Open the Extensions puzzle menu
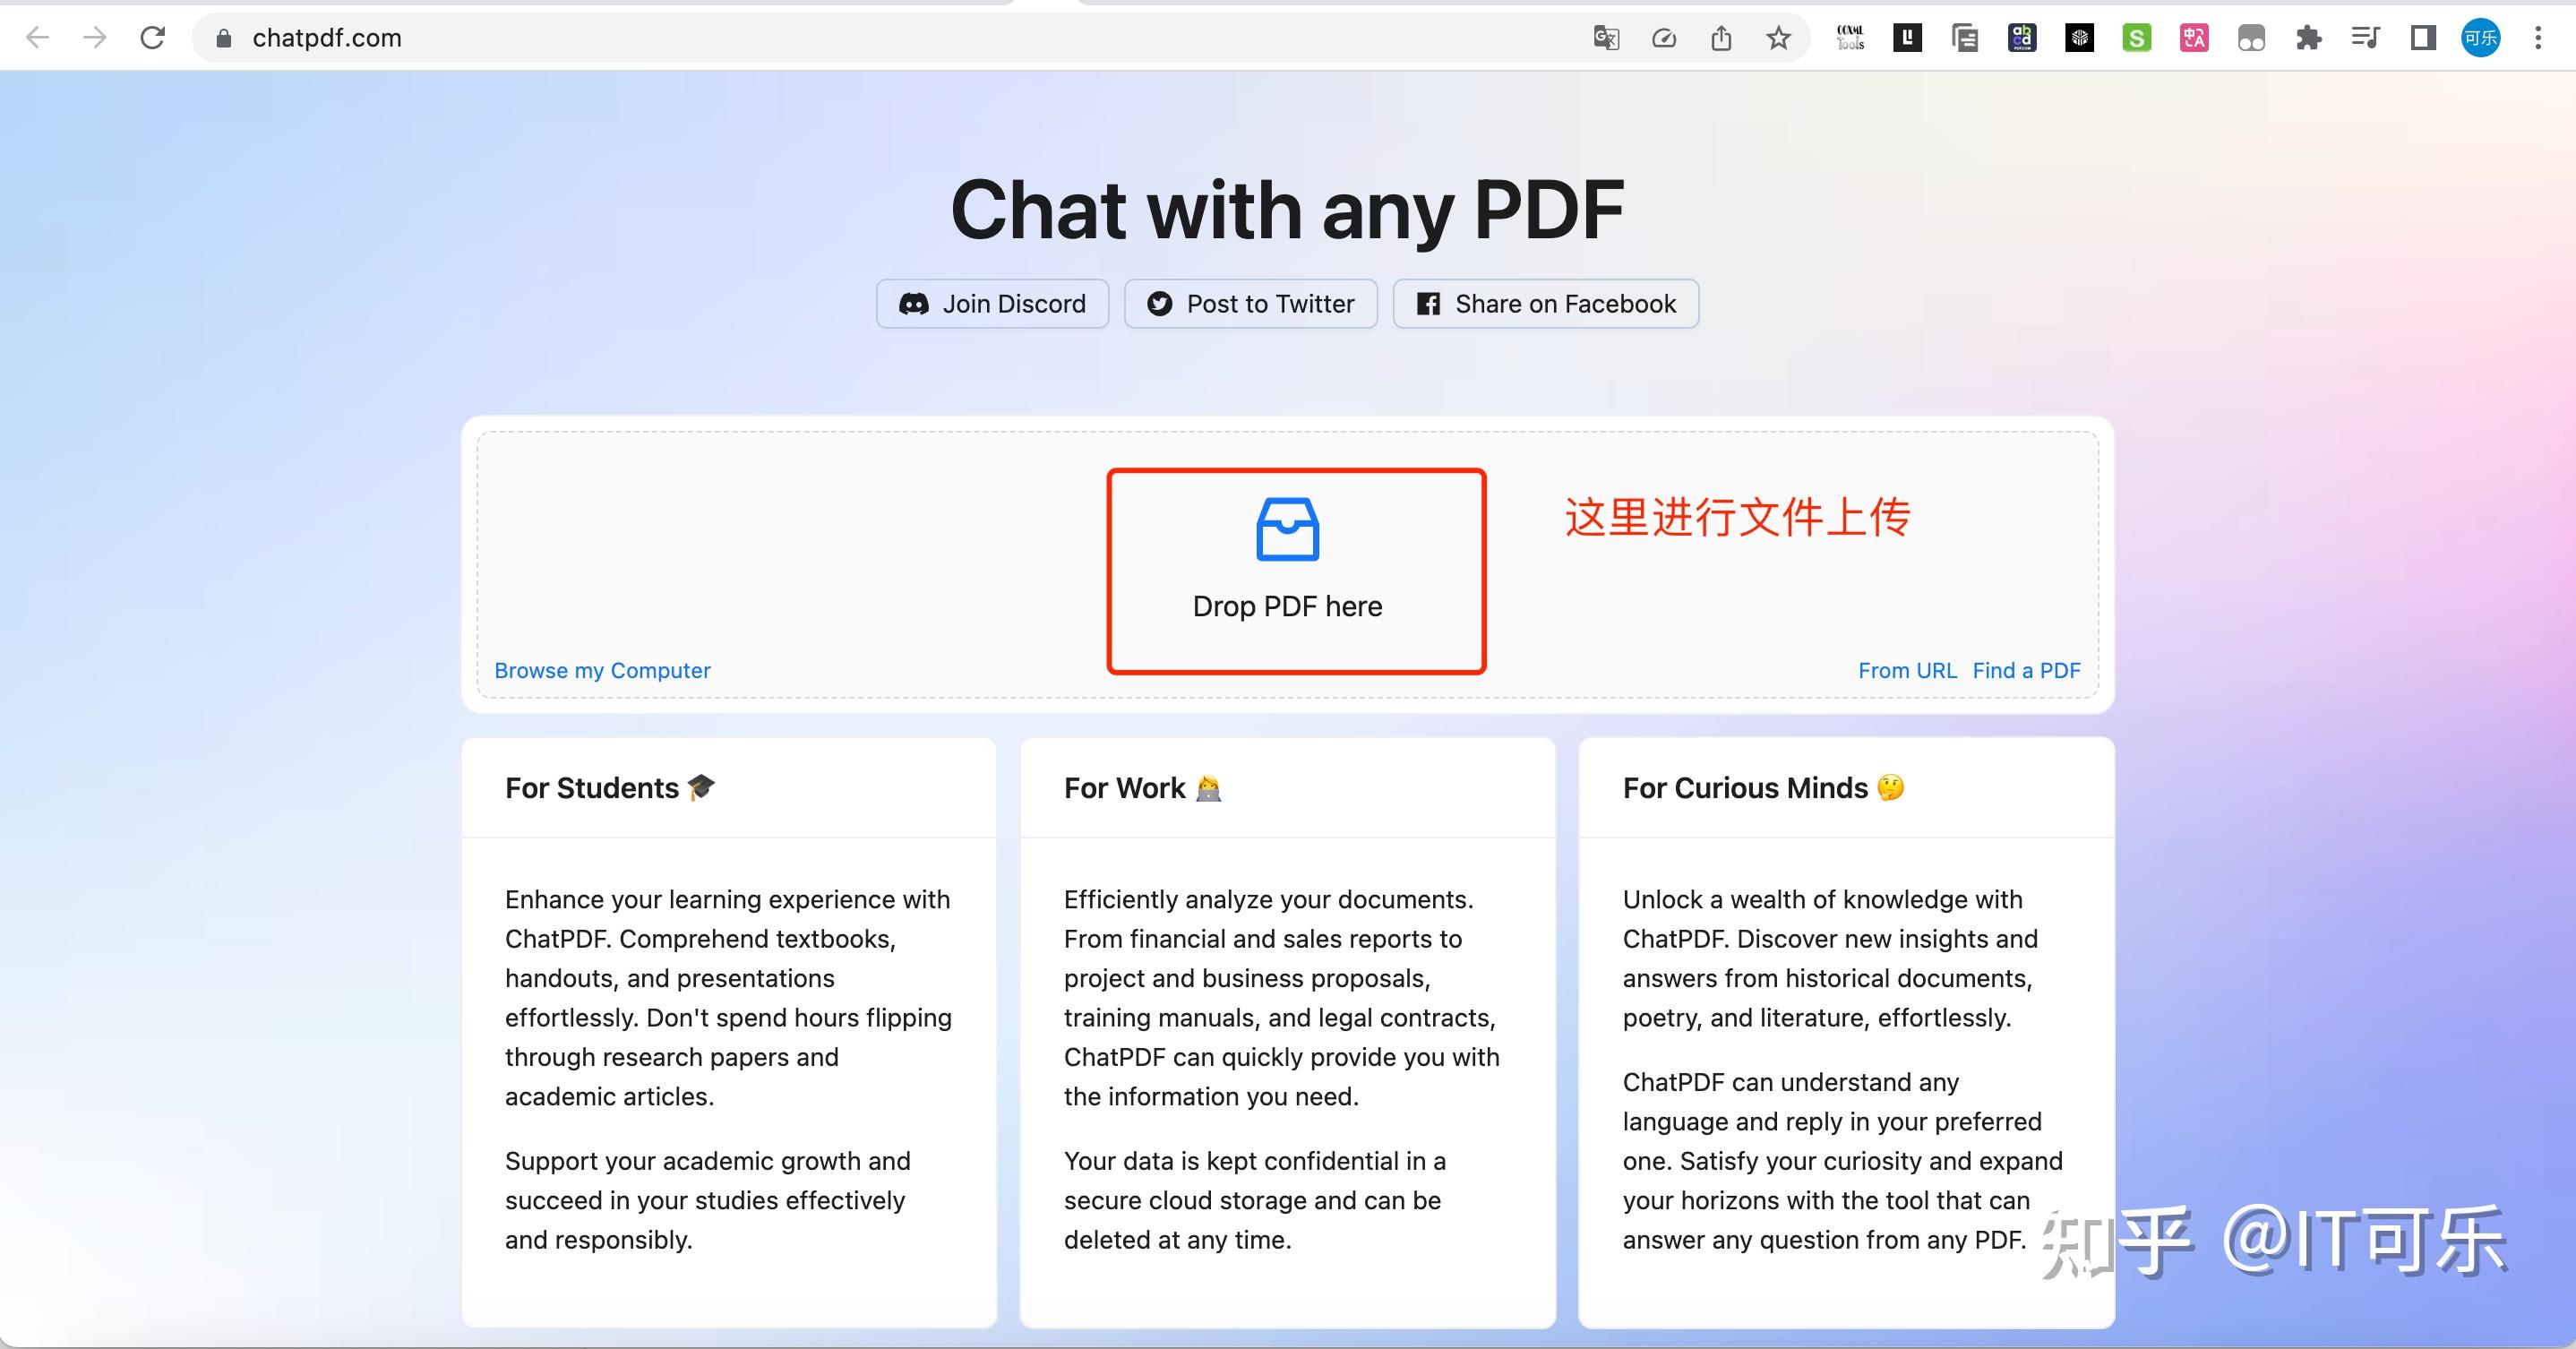The width and height of the screenshot is (2576, 1349). 2308,38
